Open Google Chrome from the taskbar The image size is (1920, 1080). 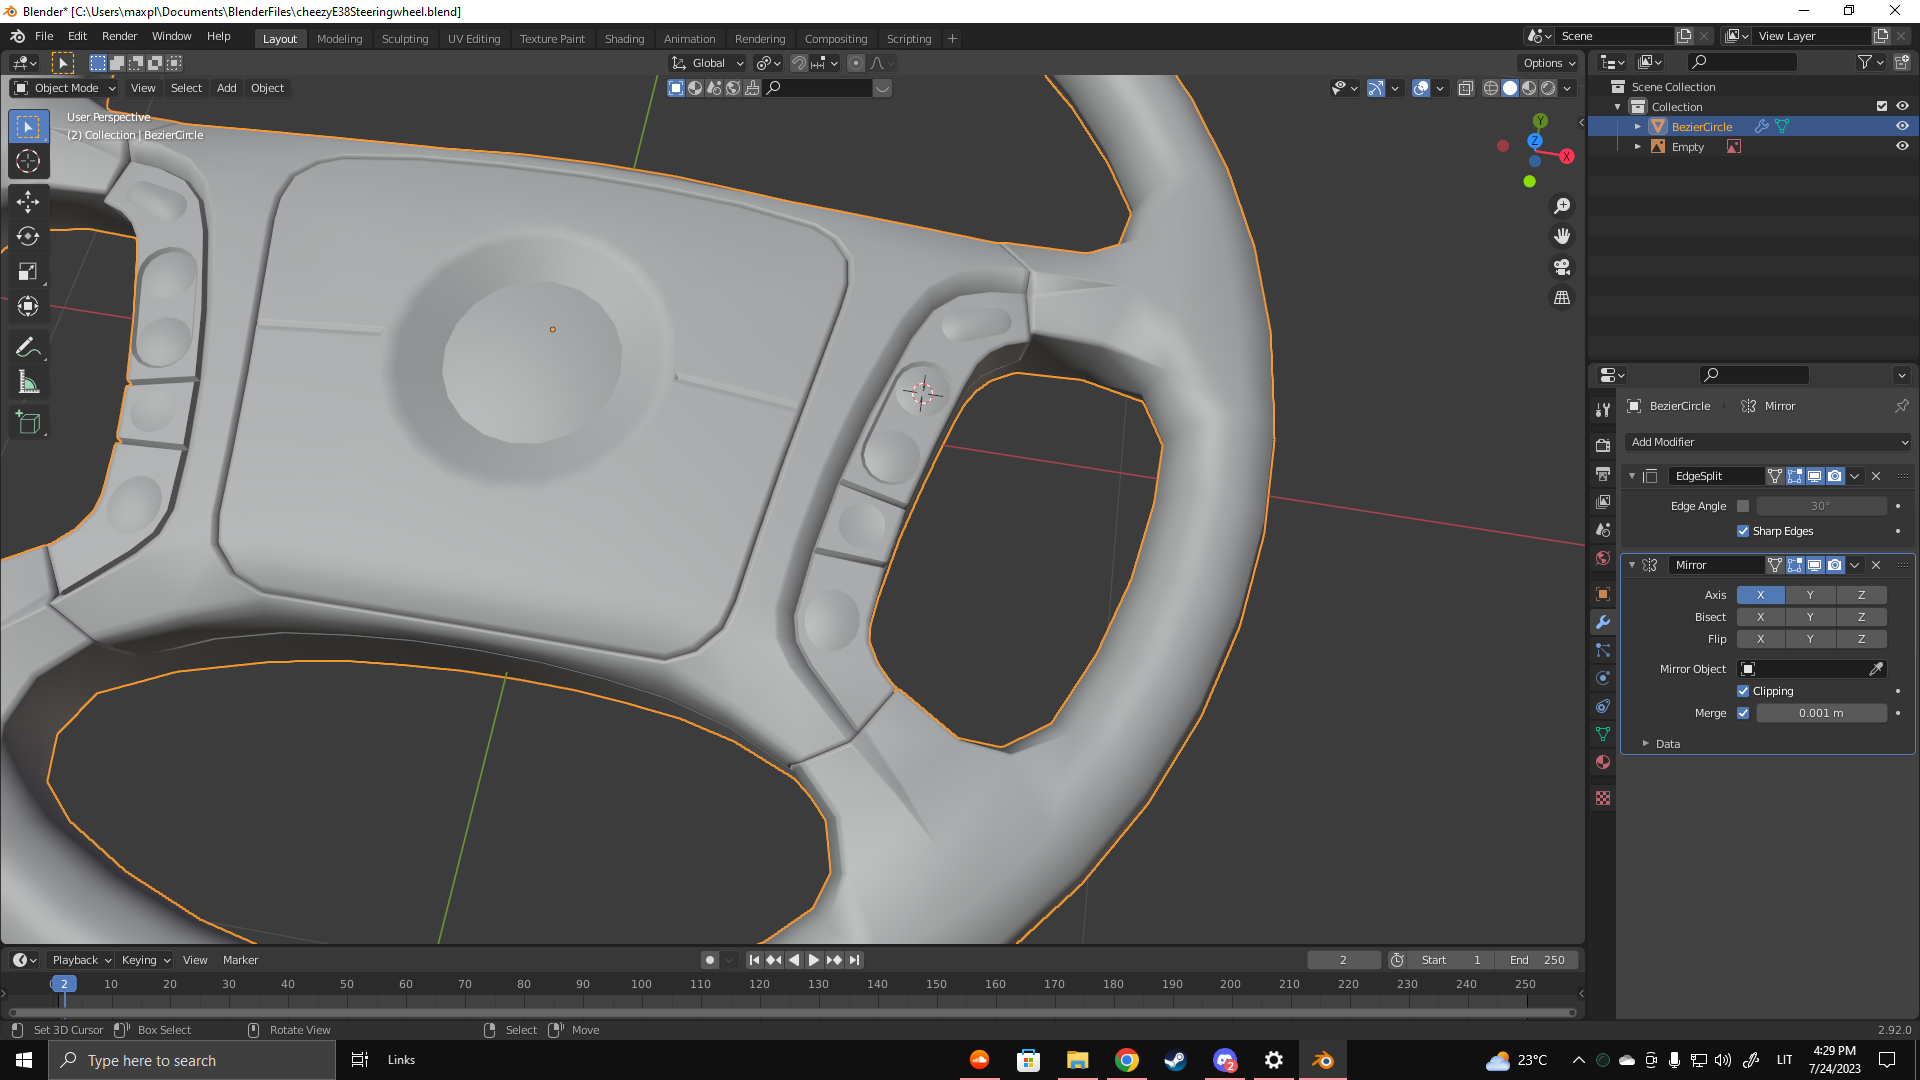tap(1126, 1060)
